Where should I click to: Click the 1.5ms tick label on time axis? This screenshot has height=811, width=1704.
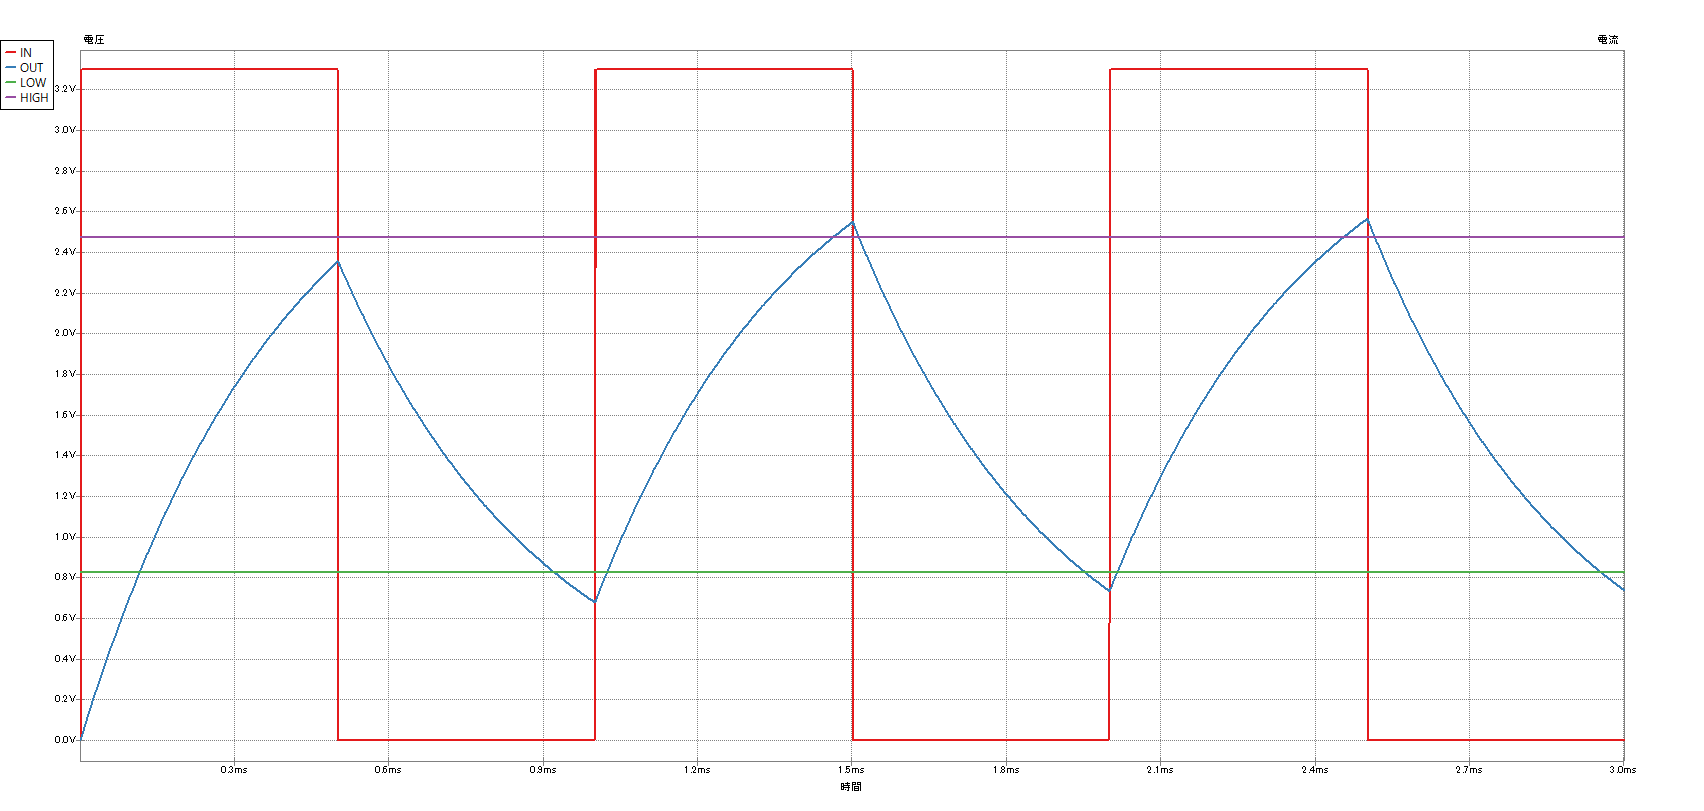coord(851,770)
